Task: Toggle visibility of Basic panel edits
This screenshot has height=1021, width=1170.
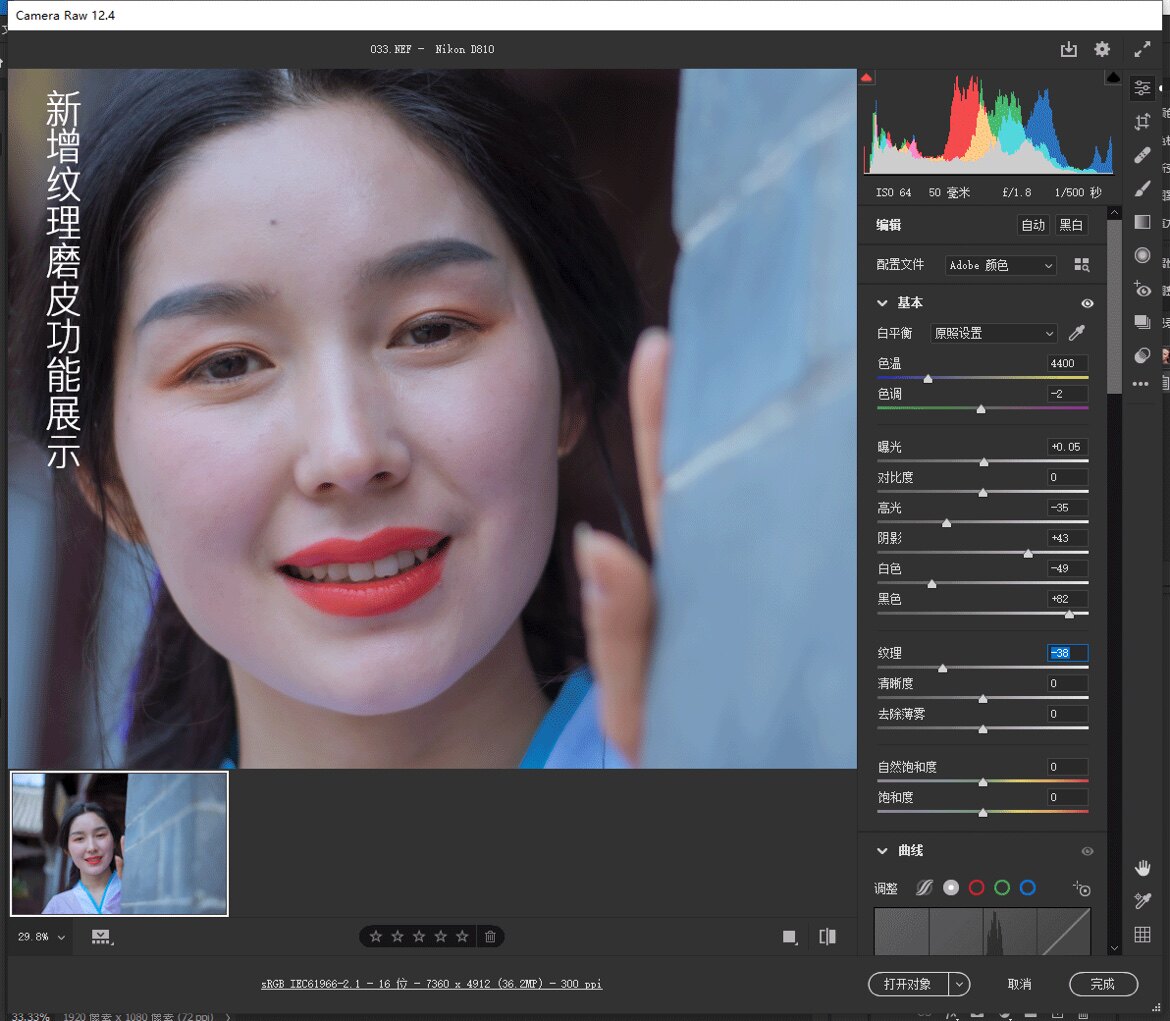Action: (x=1087, y=303)
